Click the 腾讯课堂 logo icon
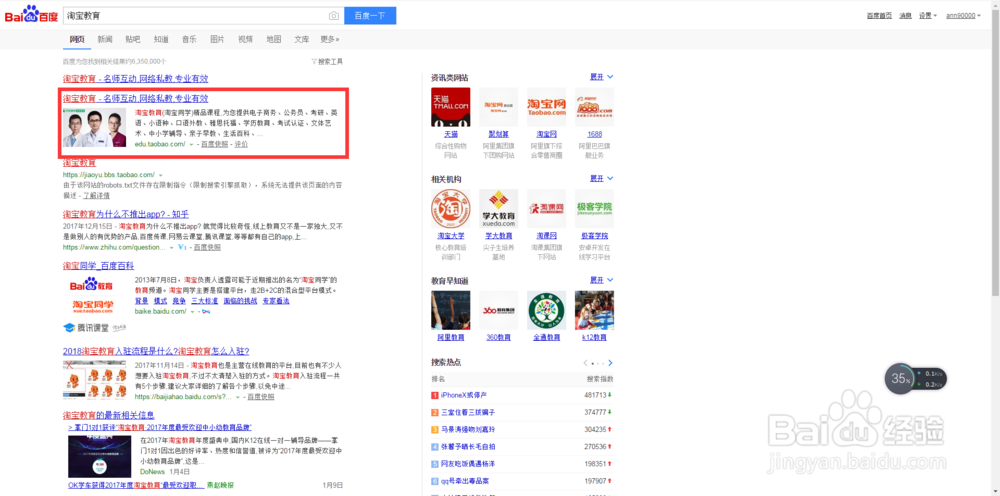Screen dimensions: 1000x496 (69, 328)
